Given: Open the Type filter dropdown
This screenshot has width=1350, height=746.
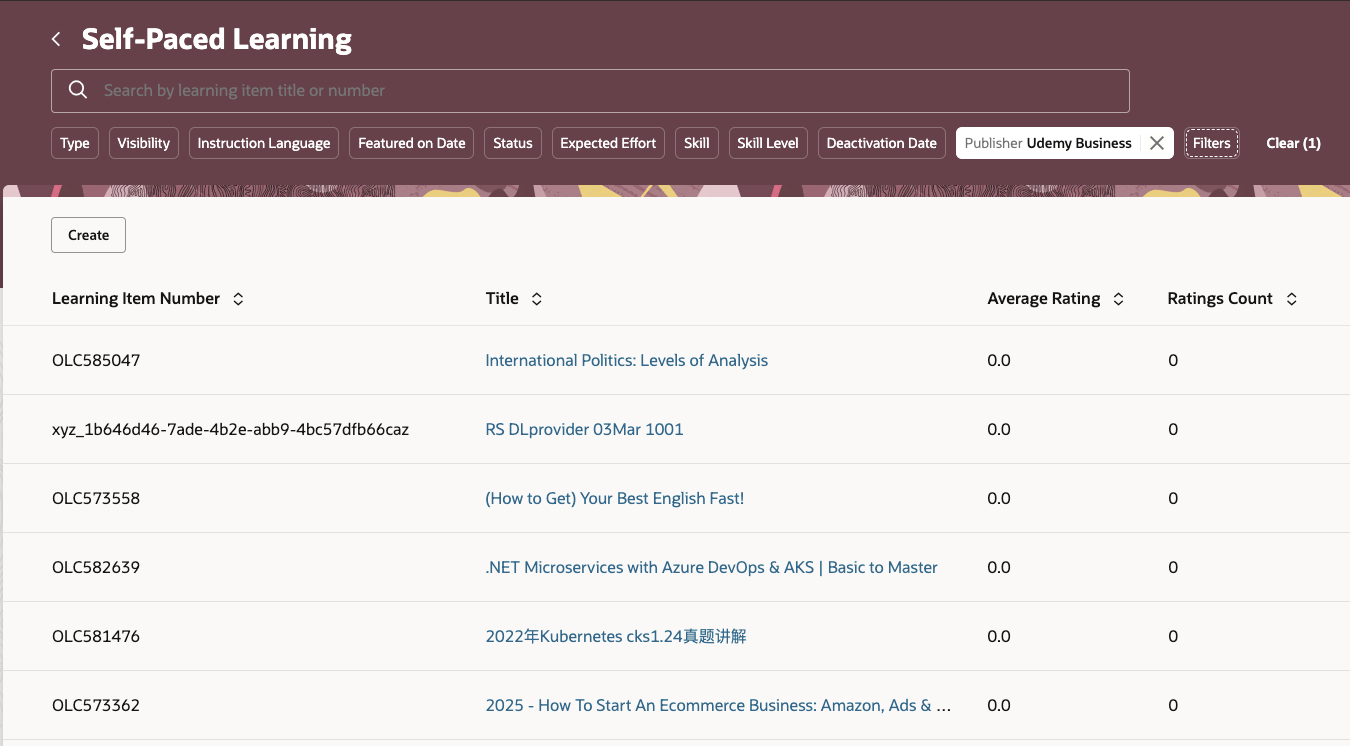Looking at the screenshot, I should pos(75,143).
